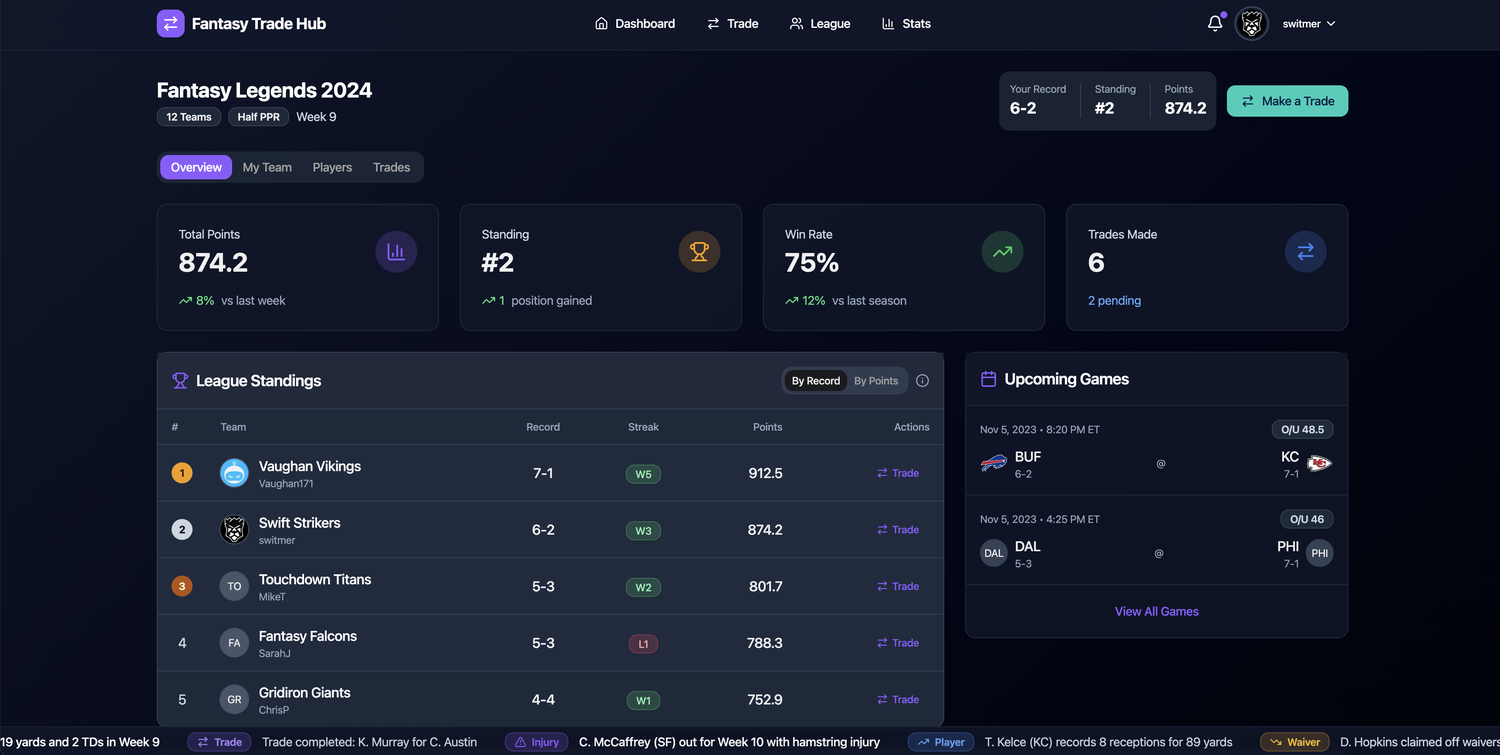Click the info icon beside By Points
Image resolution: width=1500 pixels, height=755 pixels.
tap(922, 381)
